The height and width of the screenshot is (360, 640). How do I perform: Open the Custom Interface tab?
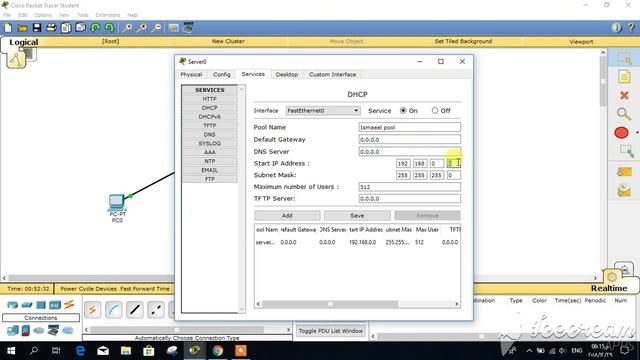(332, 75)
